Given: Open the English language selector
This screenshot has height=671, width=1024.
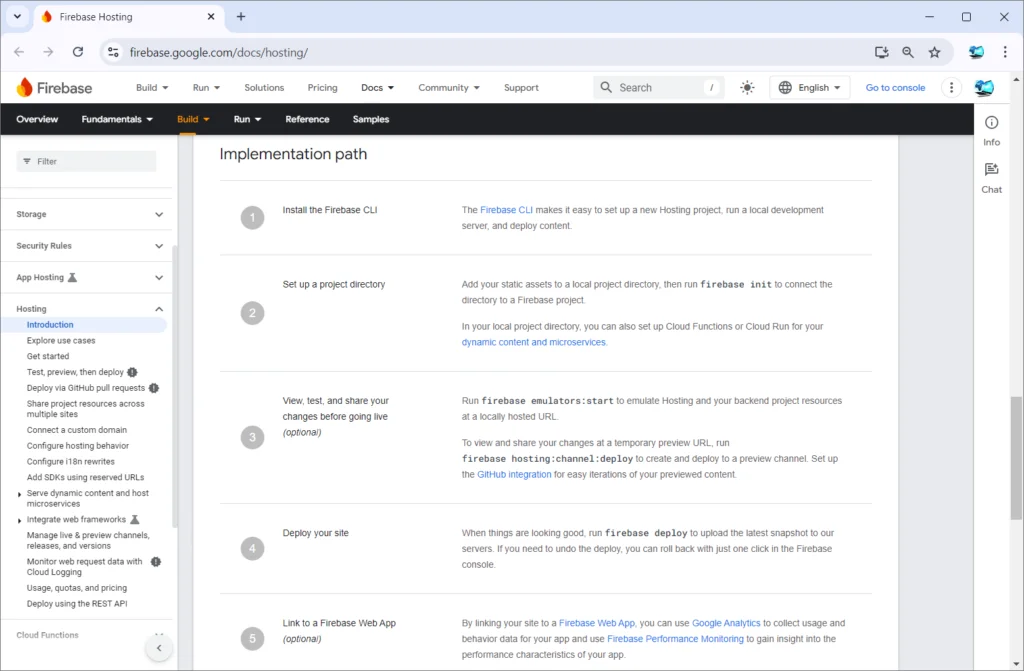Looking at the screenshot, I should click(810, 88).
